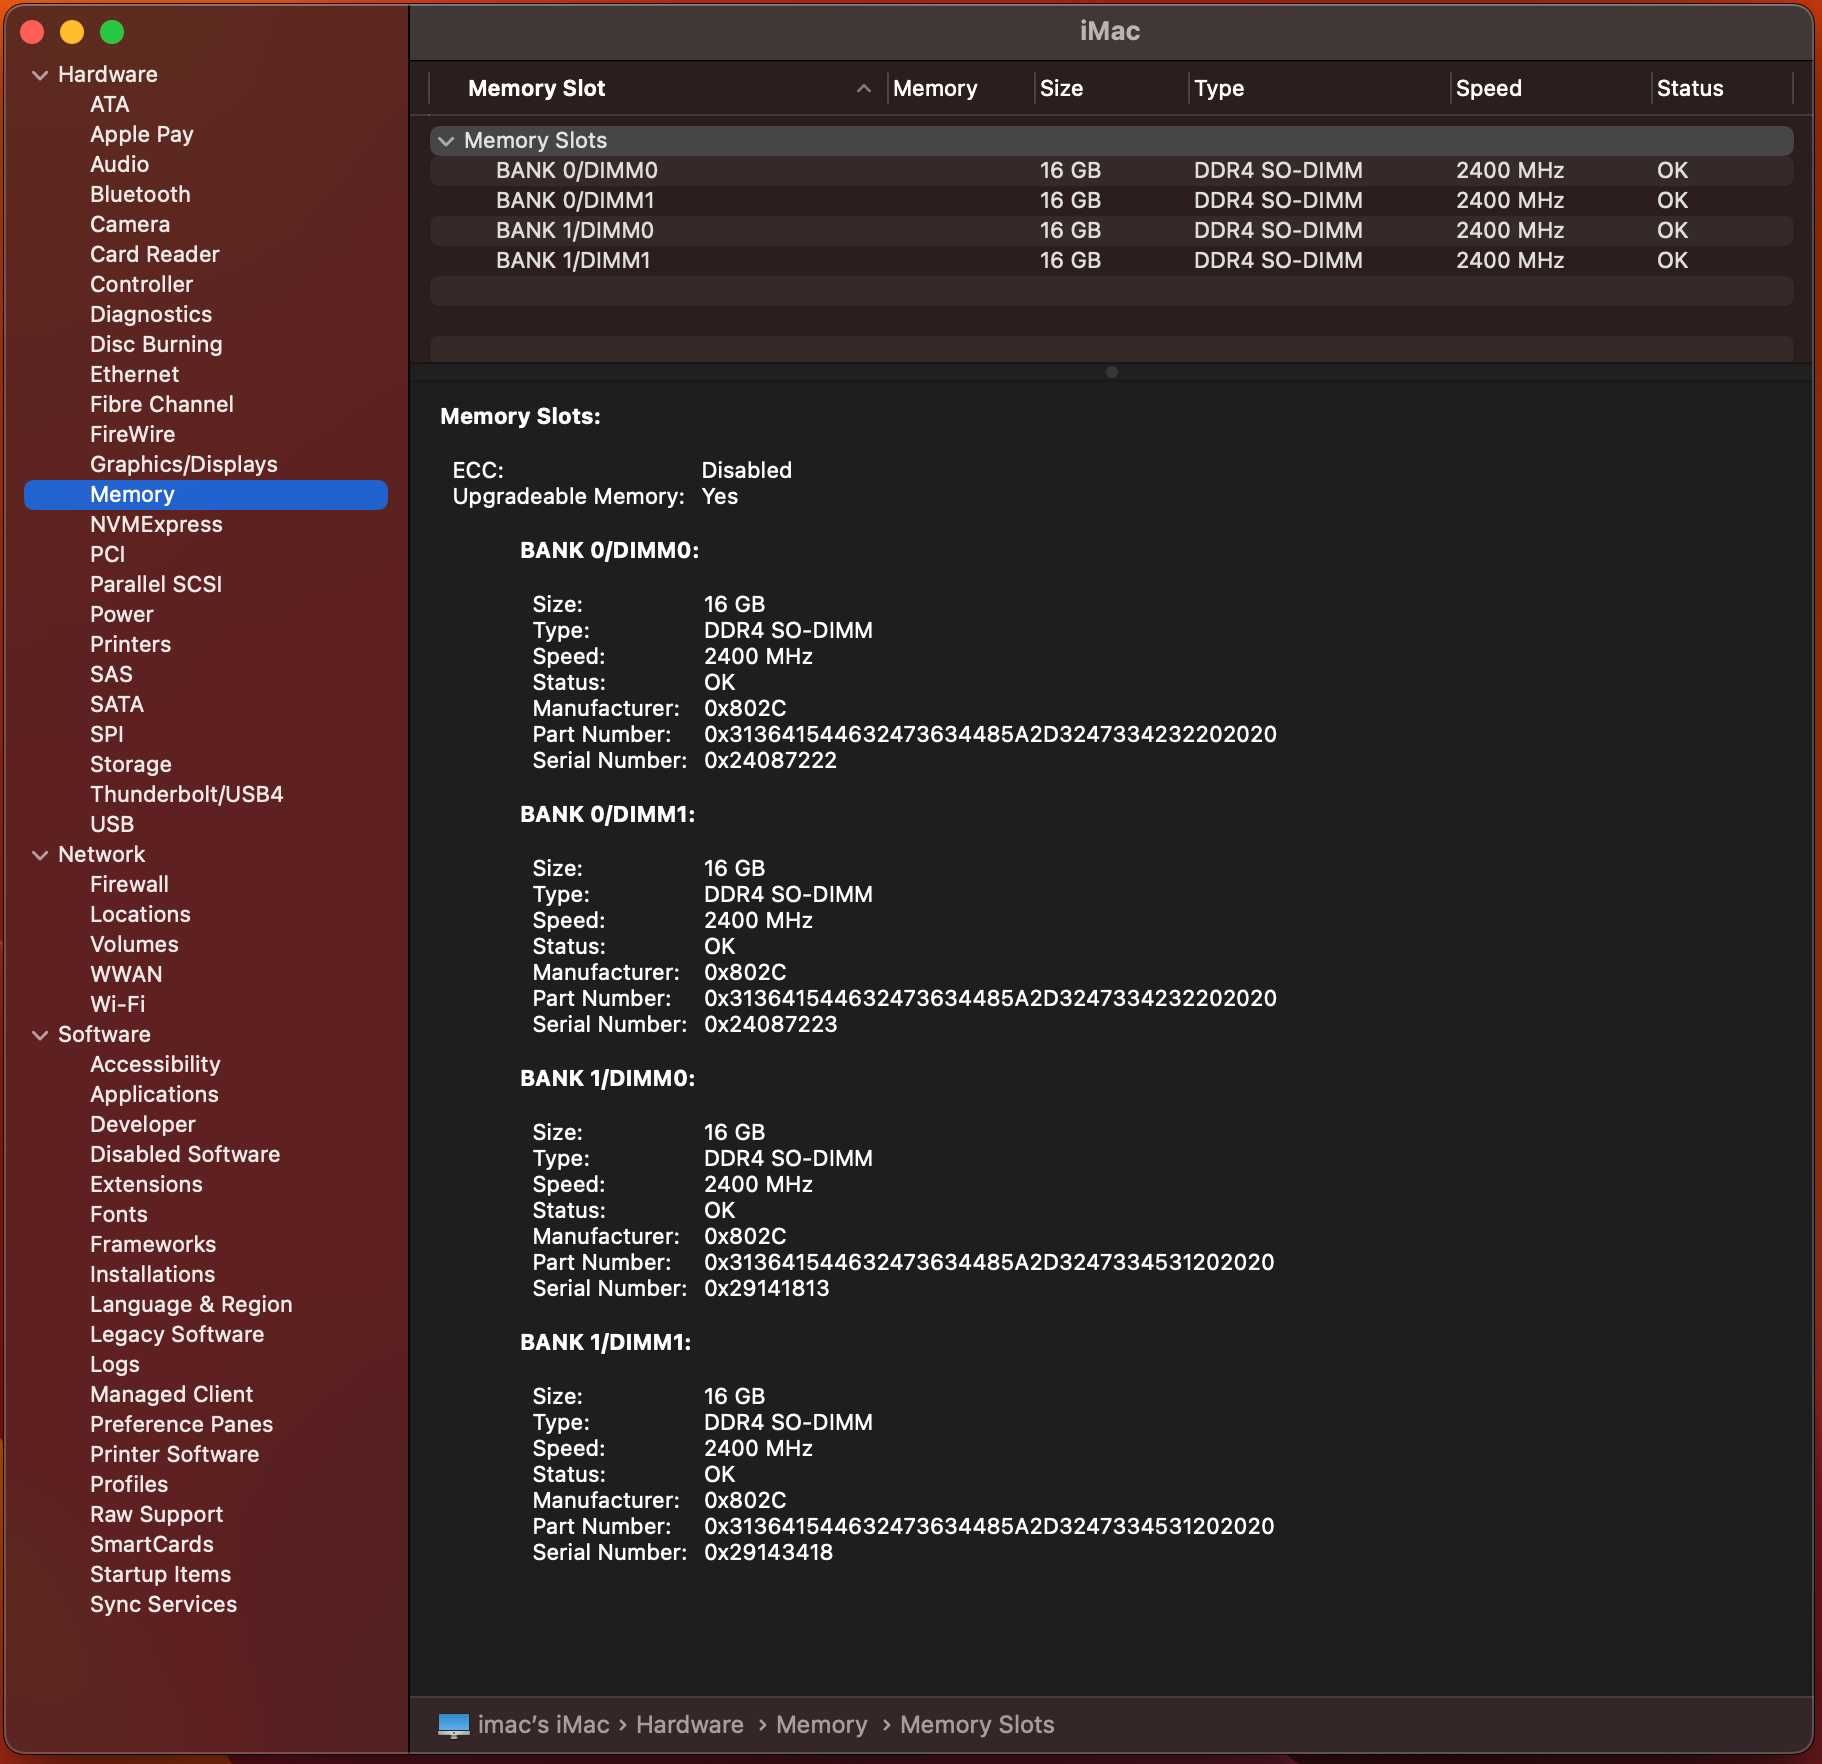This screenshot has width=1822, height=1764.
Task: Select Controller in the sidebar
Action: tap(142, 285)
